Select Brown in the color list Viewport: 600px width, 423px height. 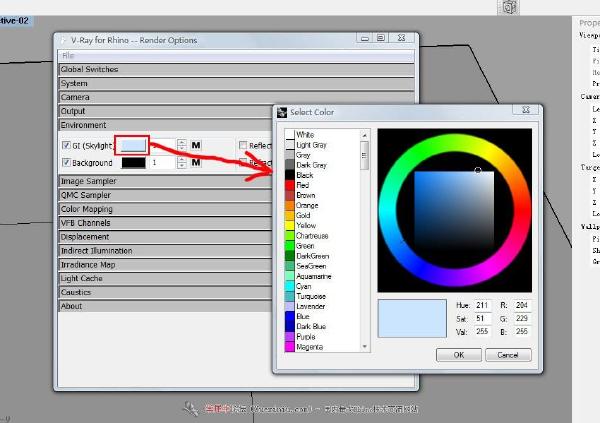[305, 195]
